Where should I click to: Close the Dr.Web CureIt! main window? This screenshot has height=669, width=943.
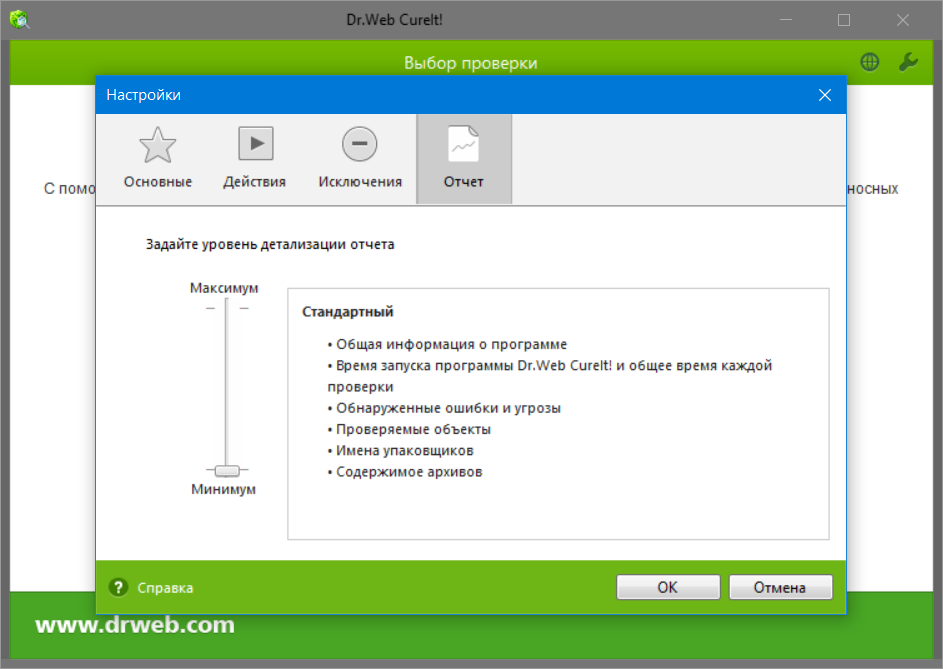coord(903,20)
